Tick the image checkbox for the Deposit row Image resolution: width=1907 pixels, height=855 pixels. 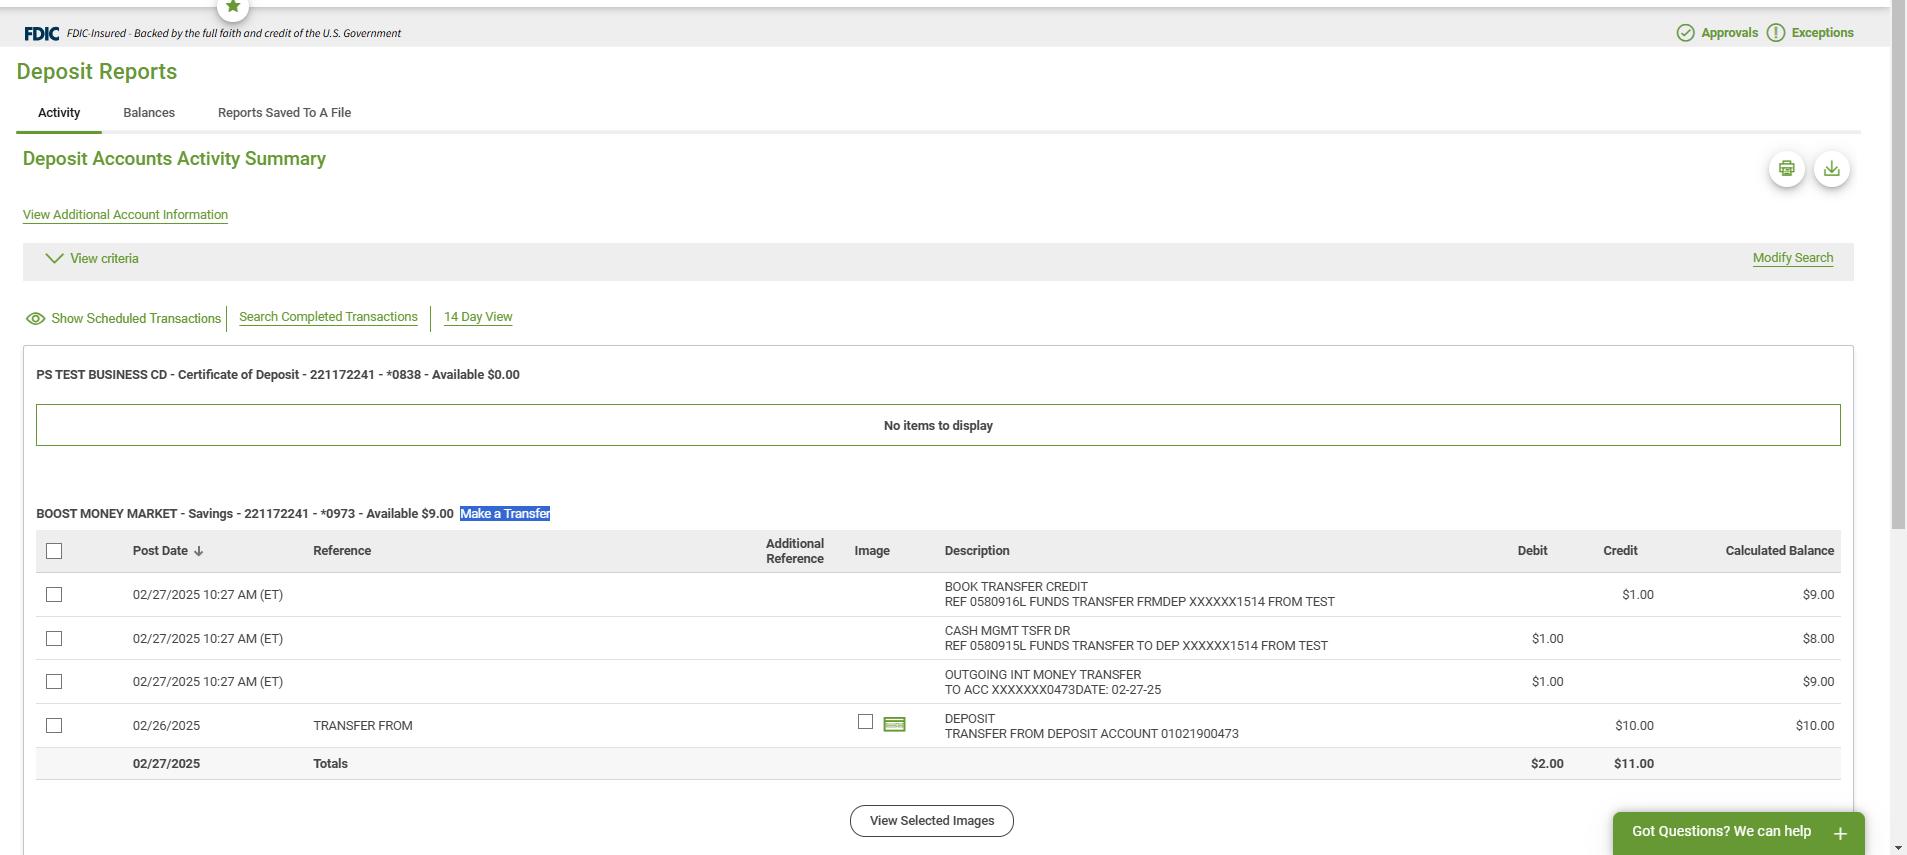tap(865, 722)
